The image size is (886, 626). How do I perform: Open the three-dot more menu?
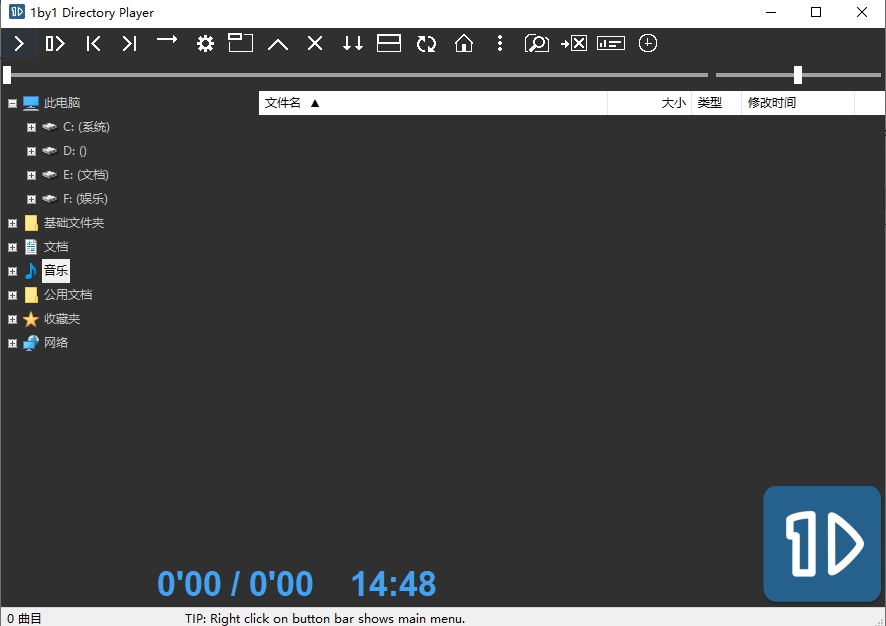[x=500, y=44]
